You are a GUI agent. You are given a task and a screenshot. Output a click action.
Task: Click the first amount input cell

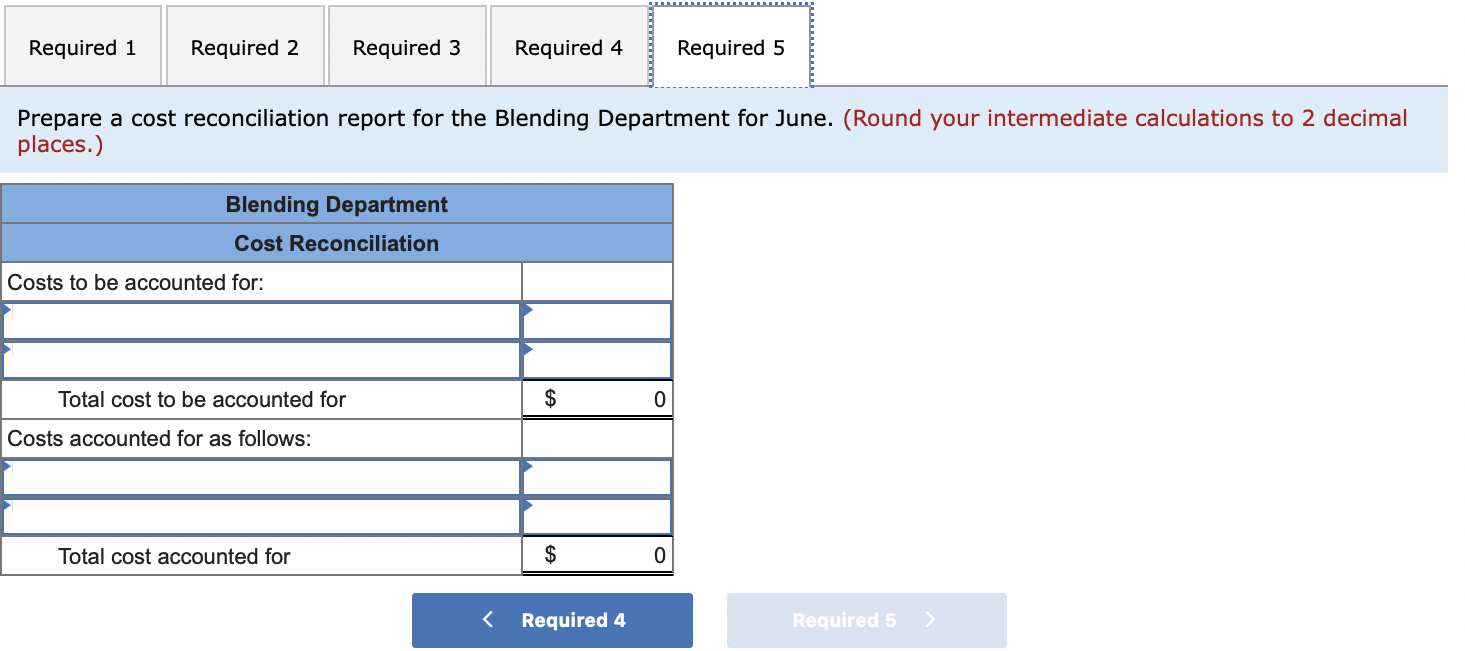(x=600, y=320)
